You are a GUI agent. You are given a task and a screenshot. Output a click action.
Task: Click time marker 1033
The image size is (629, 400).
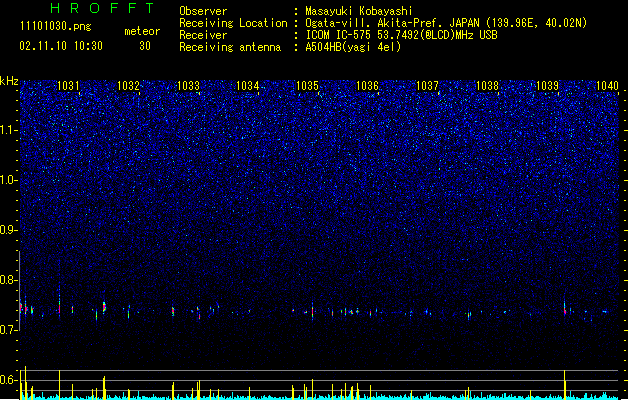click(188, 86)
